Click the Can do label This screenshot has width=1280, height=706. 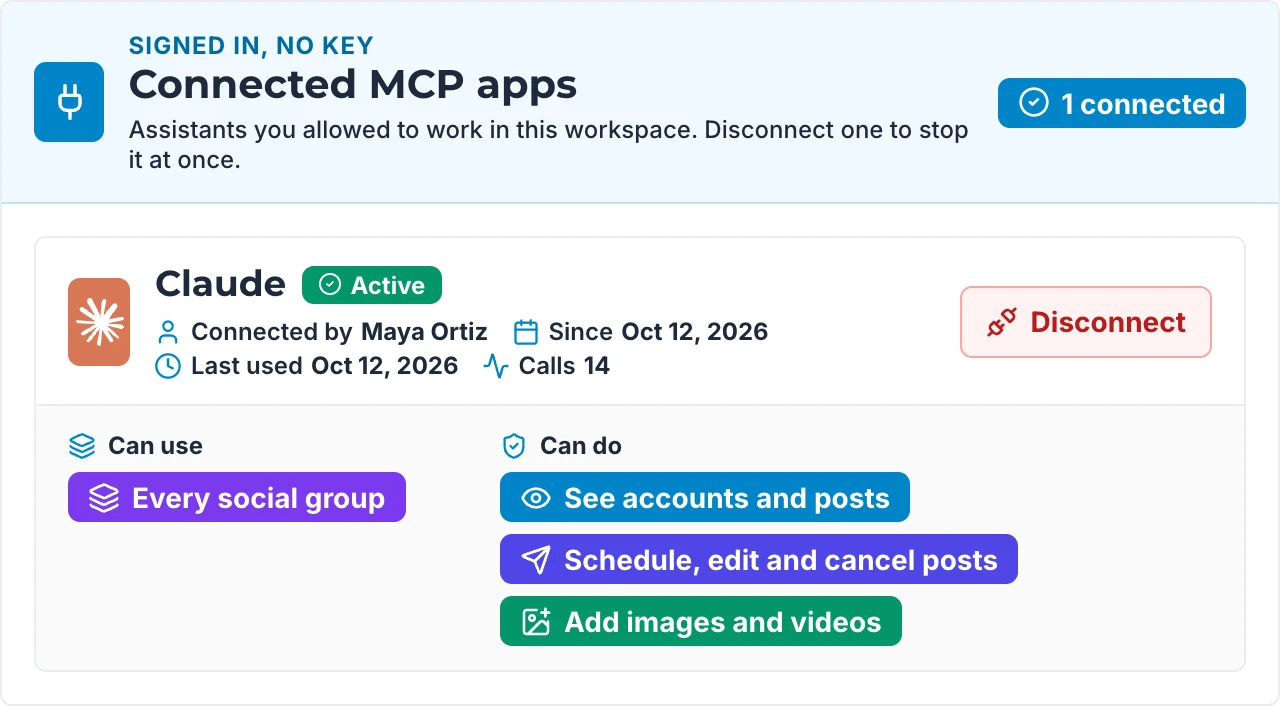(x=581, y=446)
